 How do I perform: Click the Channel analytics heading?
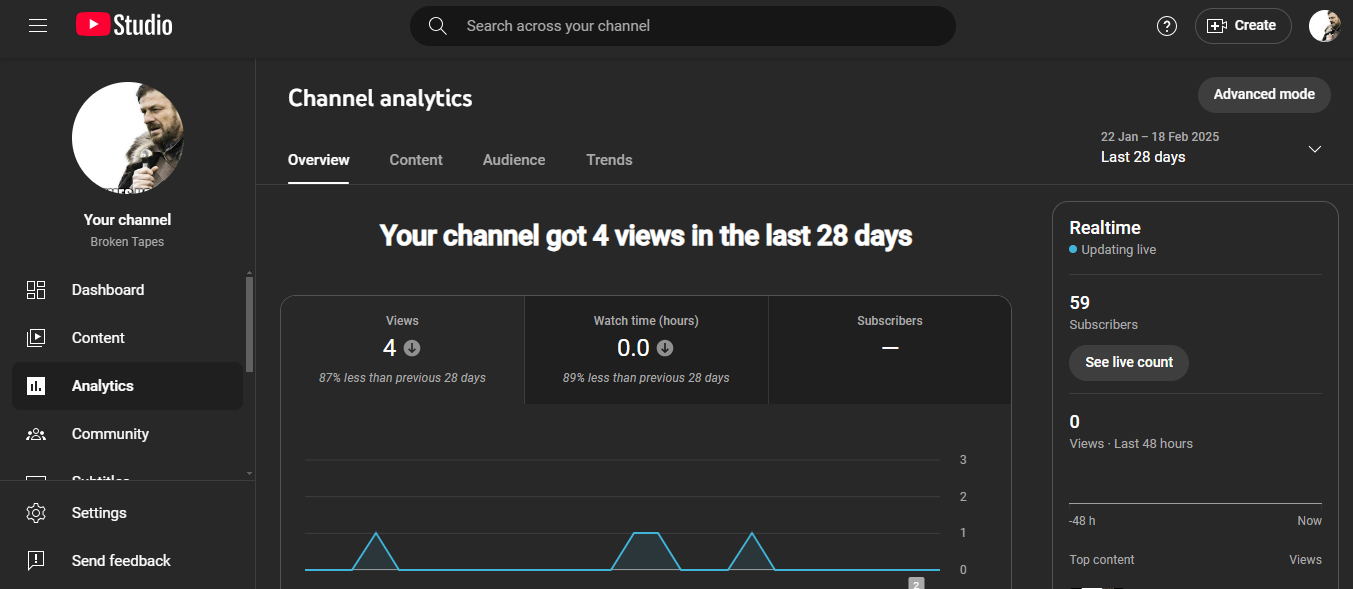[x=380, y=98]
